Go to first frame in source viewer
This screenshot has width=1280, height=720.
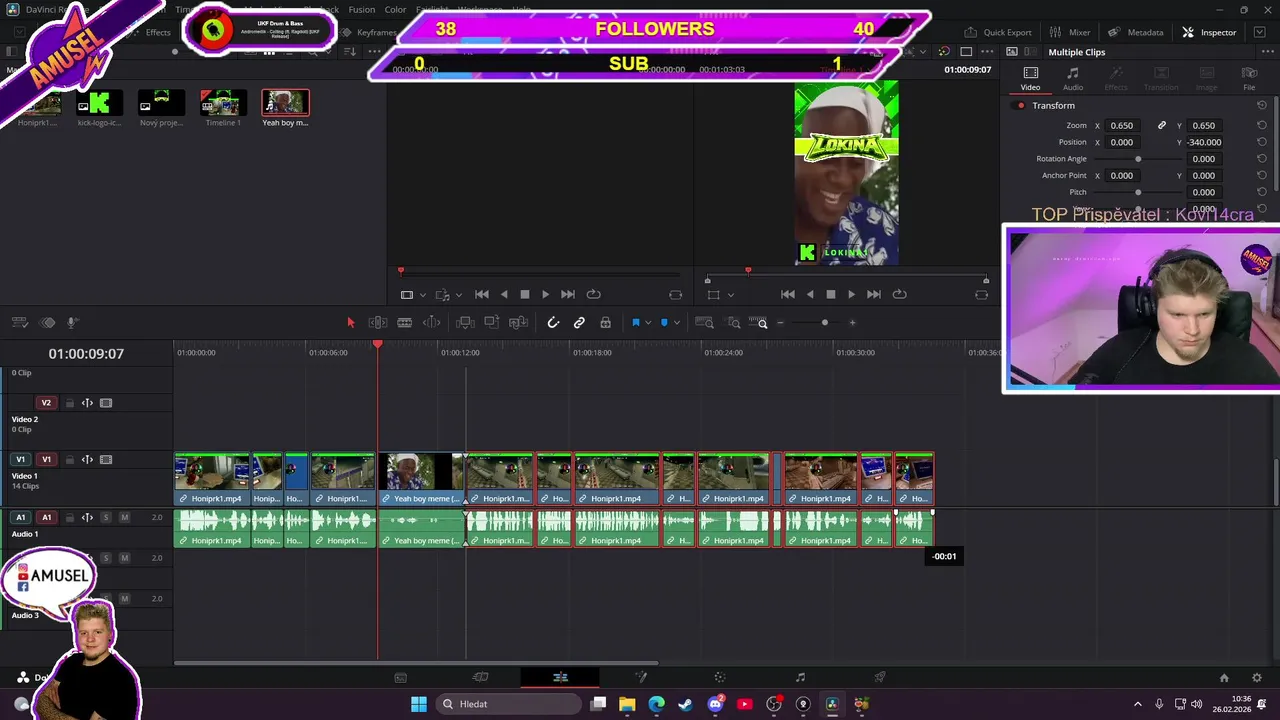click(x=482, y=294)
